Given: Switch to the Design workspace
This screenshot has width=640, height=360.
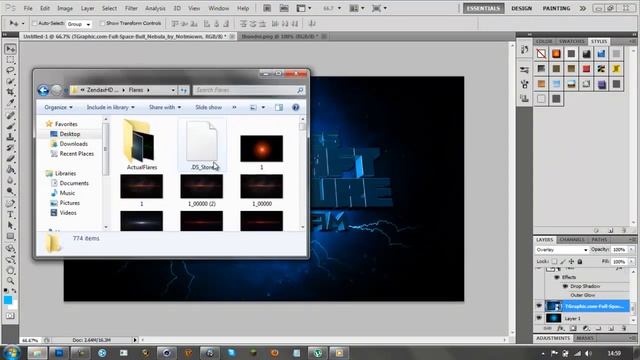Looking at the screenshot, I should [521, 8].
